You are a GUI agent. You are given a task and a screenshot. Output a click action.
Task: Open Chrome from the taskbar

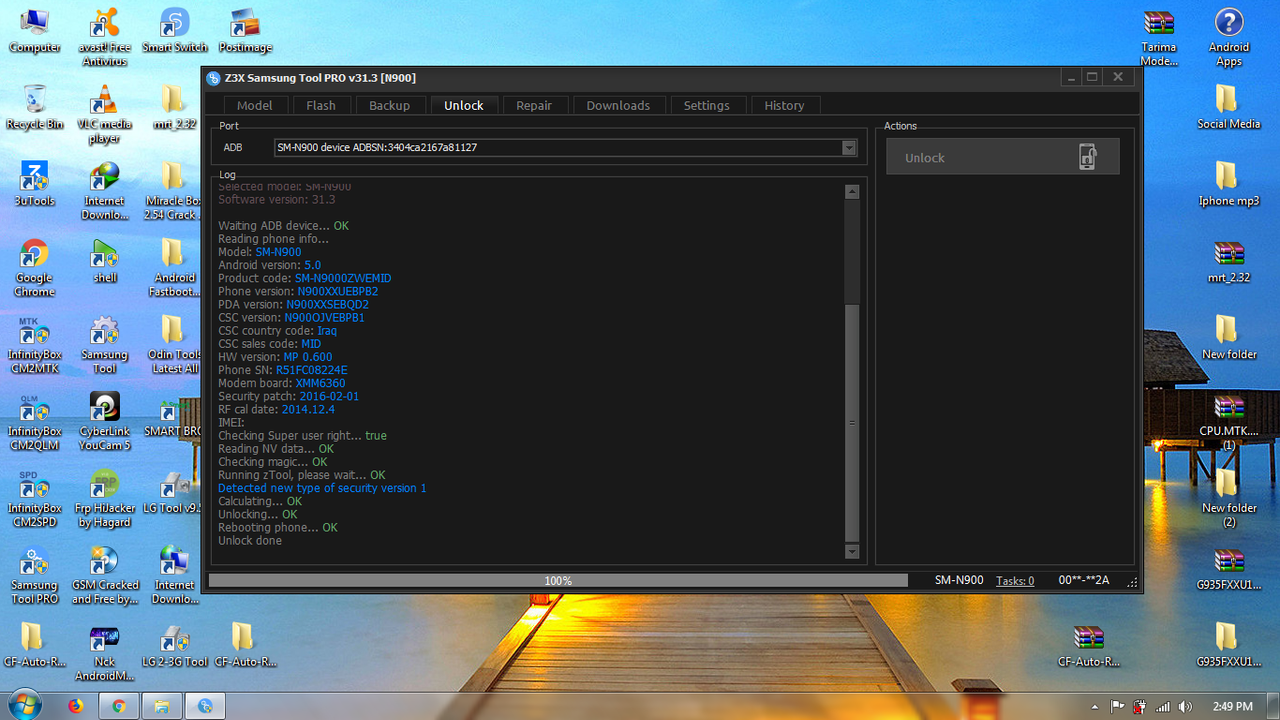click(x=118, y=706)
